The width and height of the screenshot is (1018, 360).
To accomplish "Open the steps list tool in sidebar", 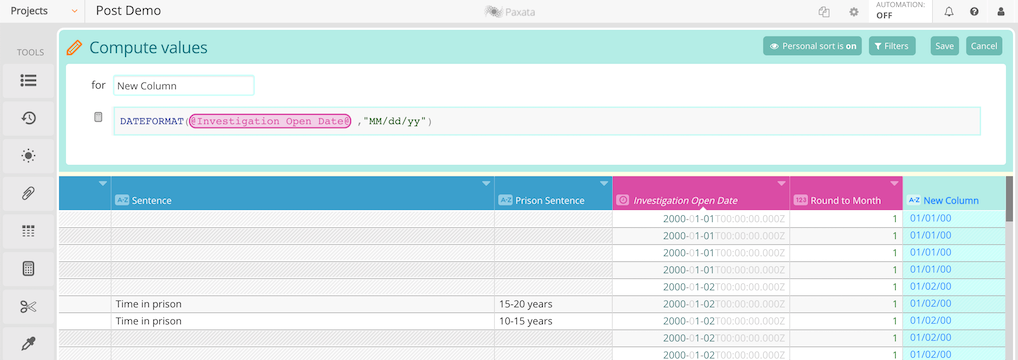I will [x=28, y=81].
